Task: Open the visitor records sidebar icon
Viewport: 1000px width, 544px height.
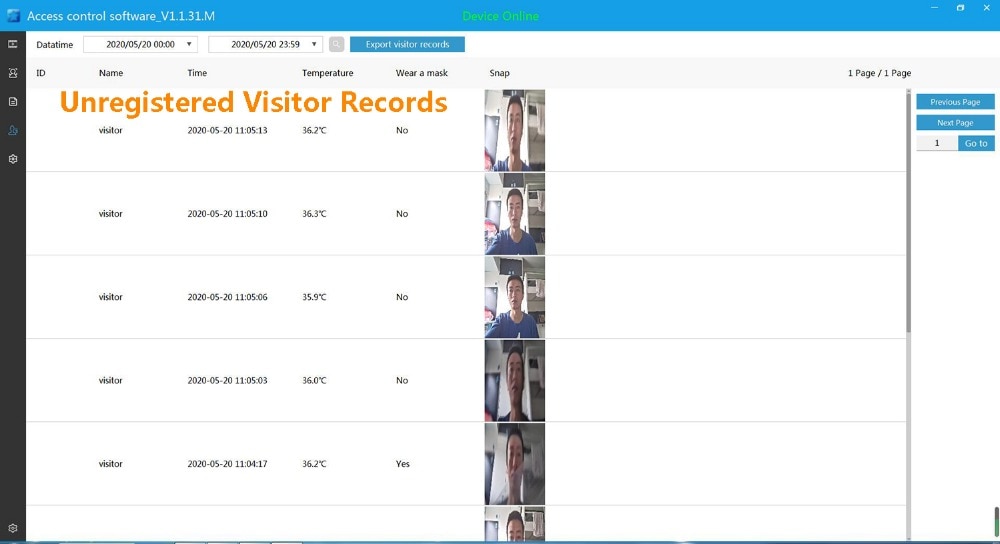Action: pos(12,130)
